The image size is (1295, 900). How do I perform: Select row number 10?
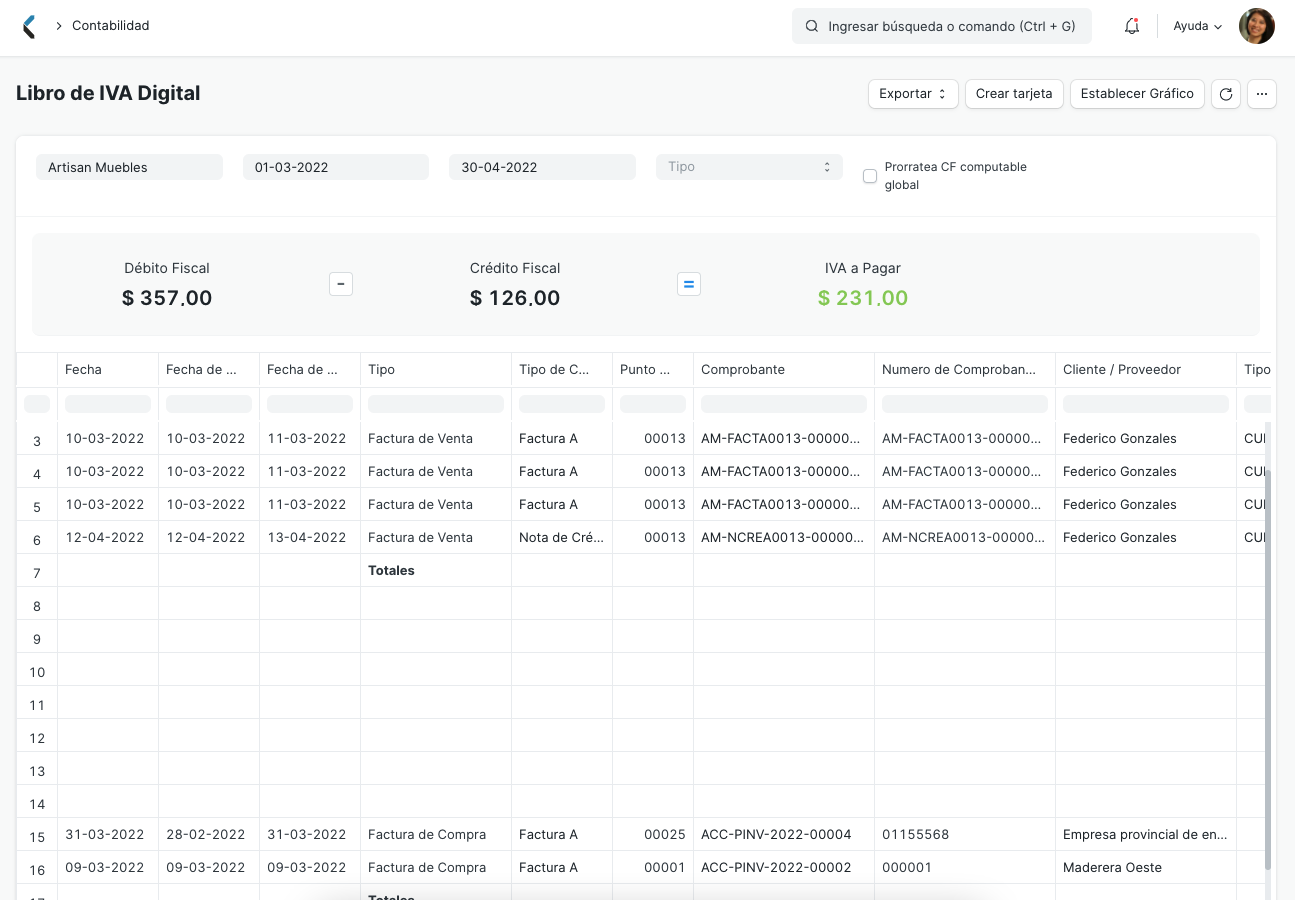point(37,670)
